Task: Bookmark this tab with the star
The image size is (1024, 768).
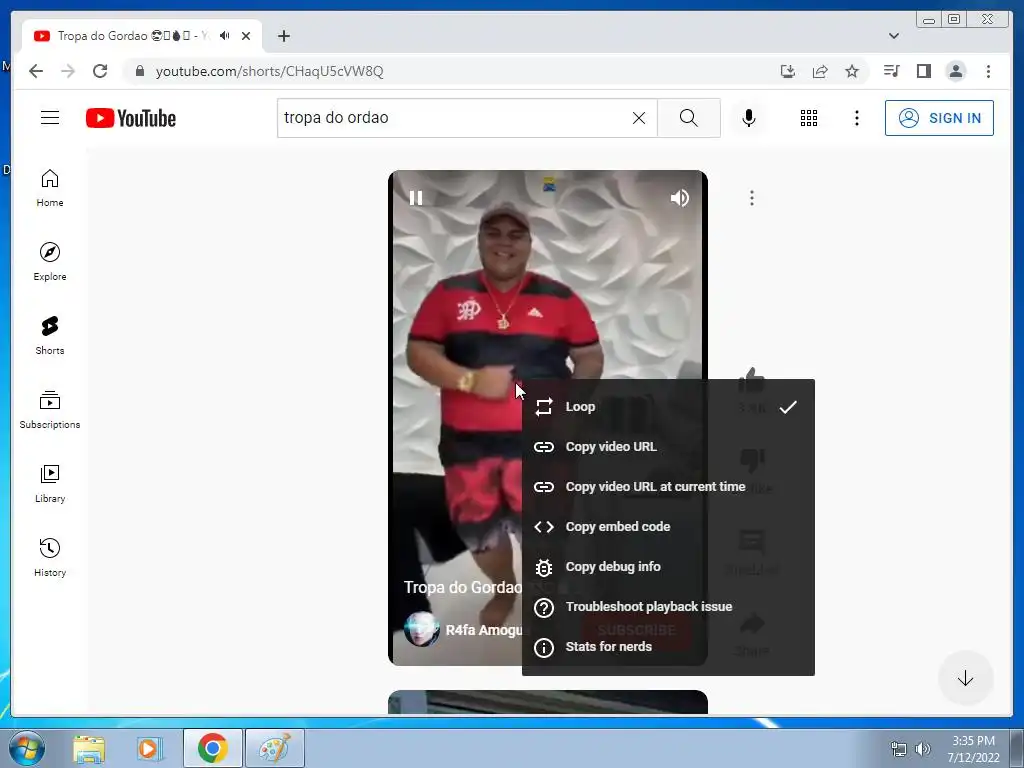Action: point(852,71)
